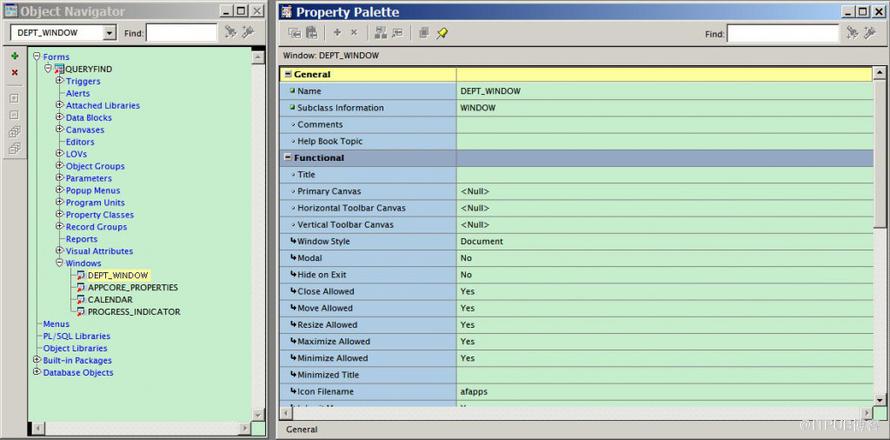Open the DEPT_WINDOW dropdown in Object Navigator
890x440 pixels.
pos(109,33)
